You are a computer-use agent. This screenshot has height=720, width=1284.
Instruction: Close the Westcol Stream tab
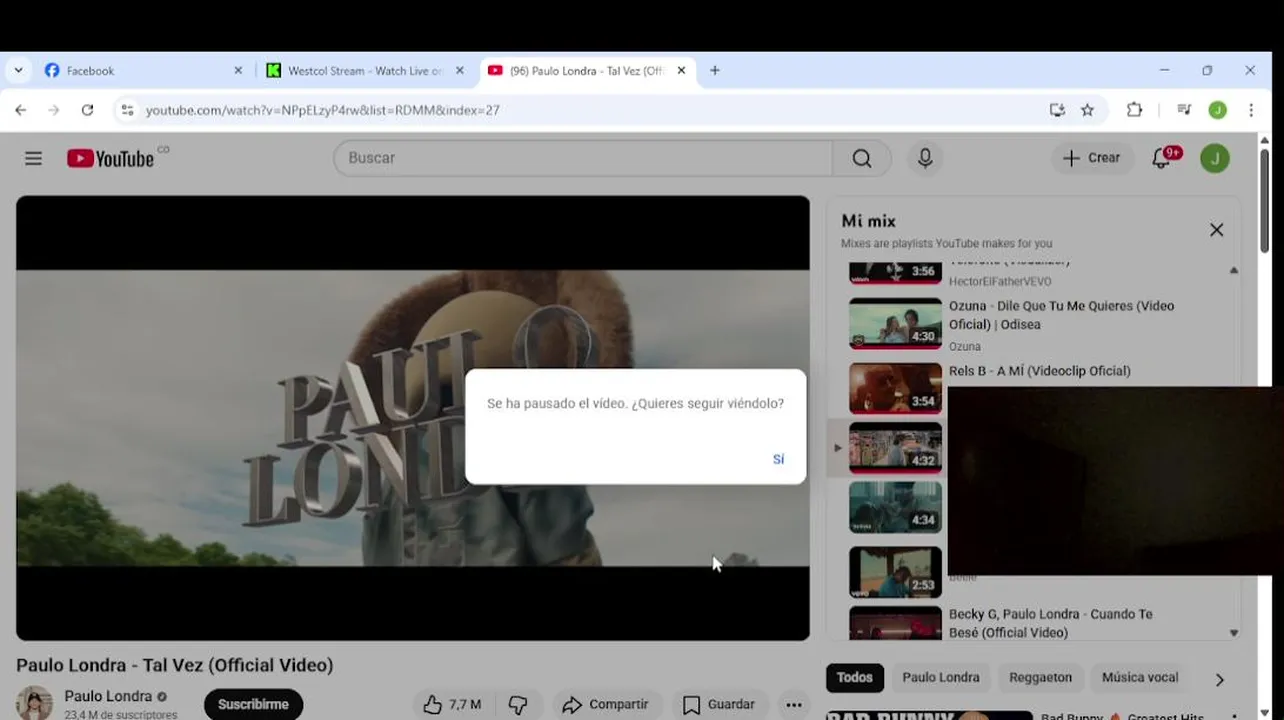tap(460, 71)
